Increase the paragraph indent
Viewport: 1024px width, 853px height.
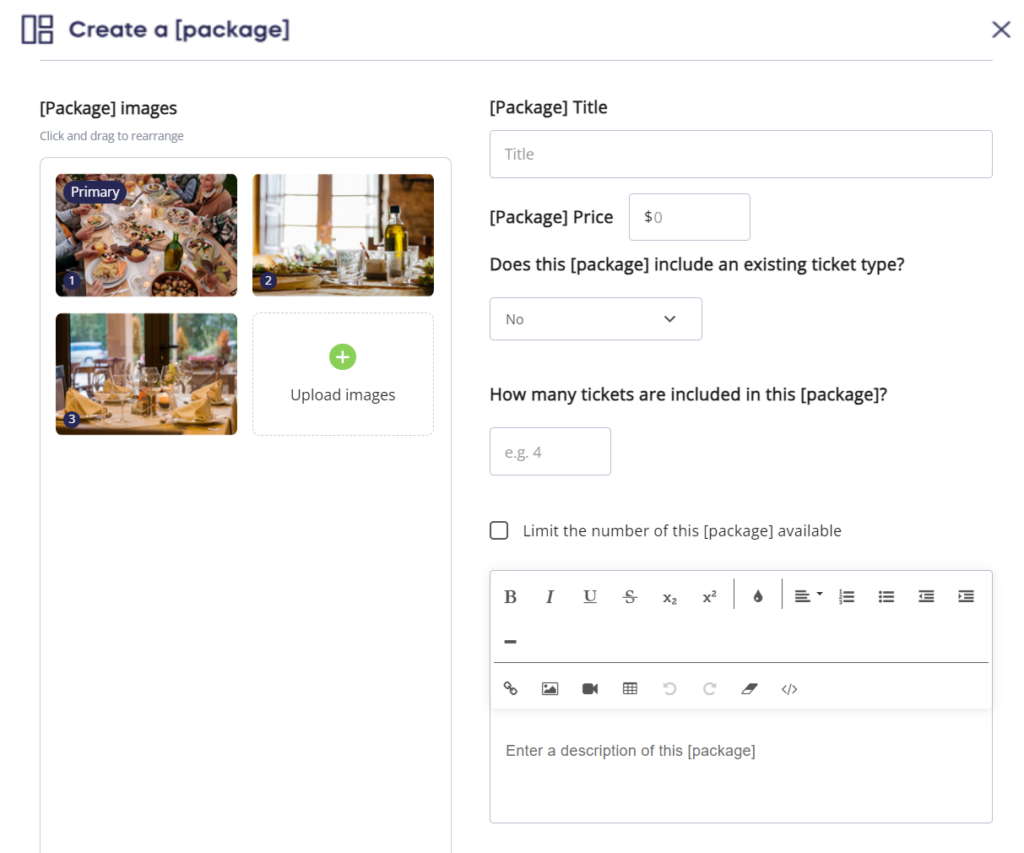click(x=966, y=596)
